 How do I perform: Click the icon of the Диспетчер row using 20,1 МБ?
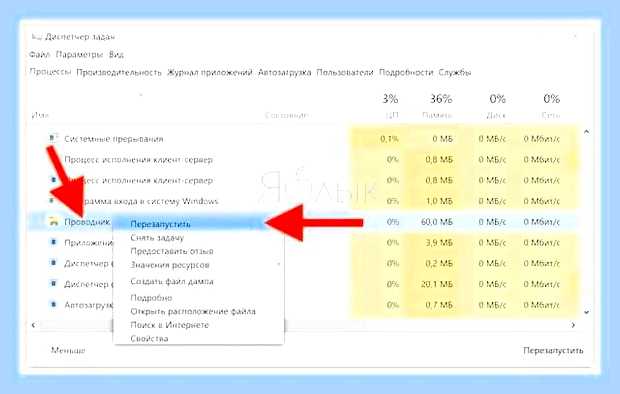[x=53, y=284]
